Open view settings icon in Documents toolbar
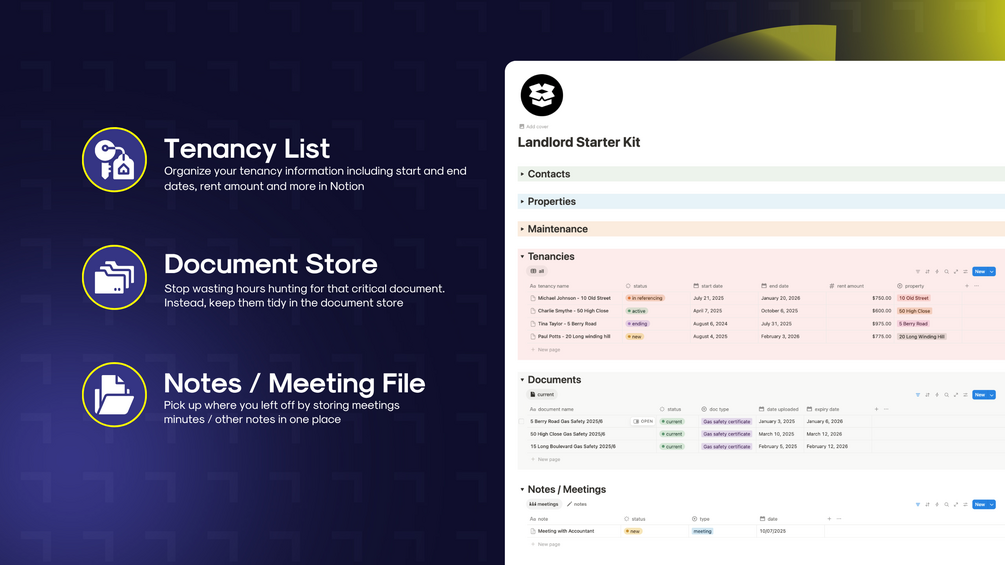Screen dimensions: 1005x565 pyautogui.click(x=965, y=395)
